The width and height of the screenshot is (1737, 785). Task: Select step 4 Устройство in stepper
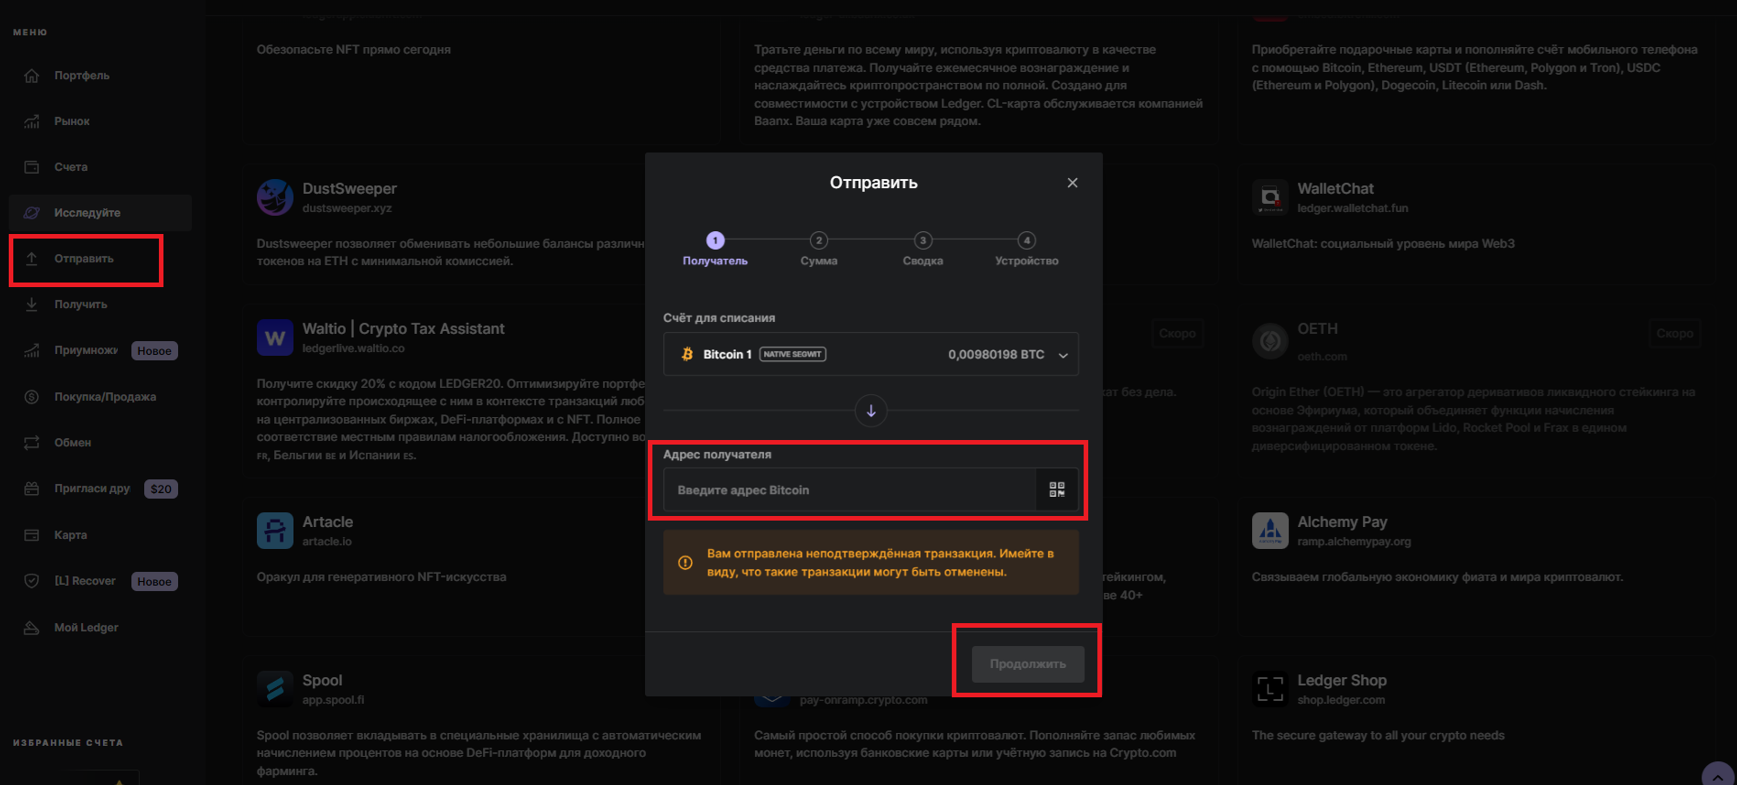(1027, 249)
